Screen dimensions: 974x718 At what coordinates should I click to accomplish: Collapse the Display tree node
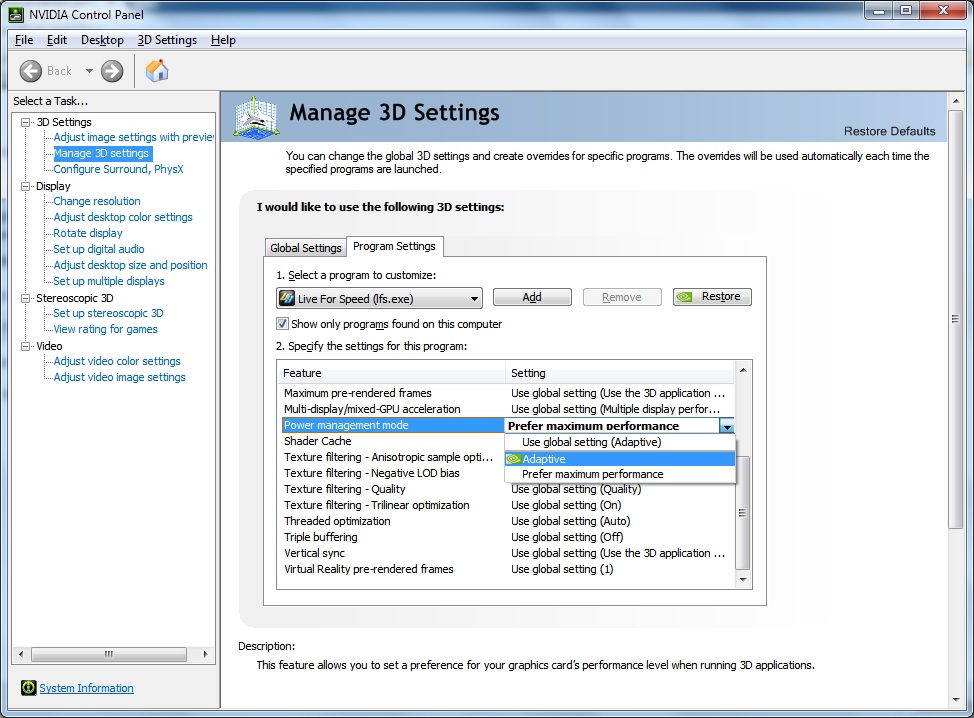click(x=25, y=186)
